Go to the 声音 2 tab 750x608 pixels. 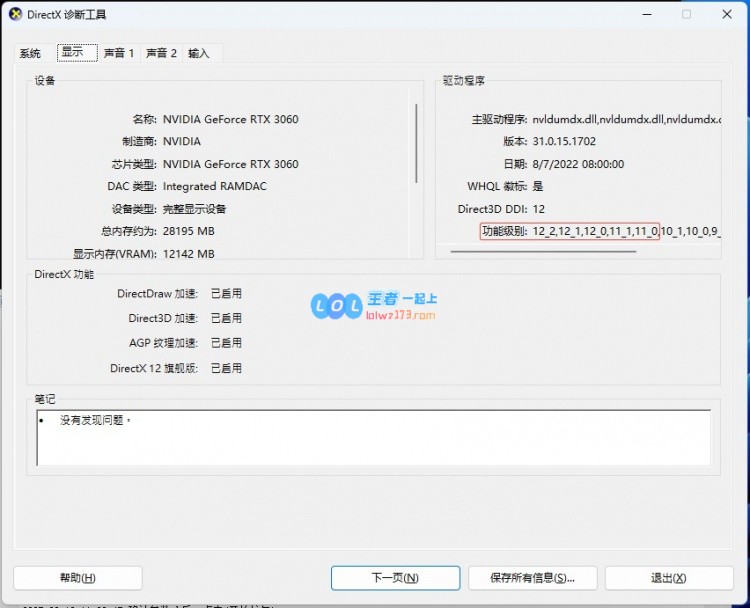(161, 53)
